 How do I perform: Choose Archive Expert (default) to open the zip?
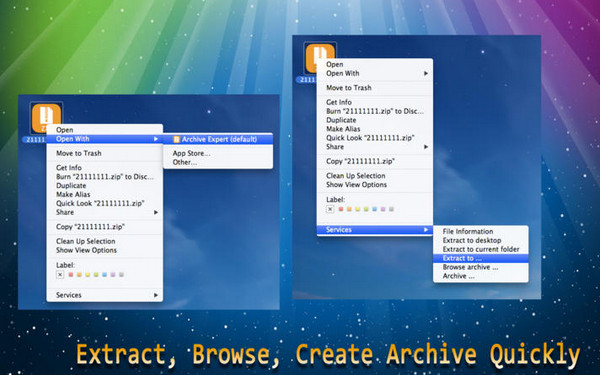point(218,139)
